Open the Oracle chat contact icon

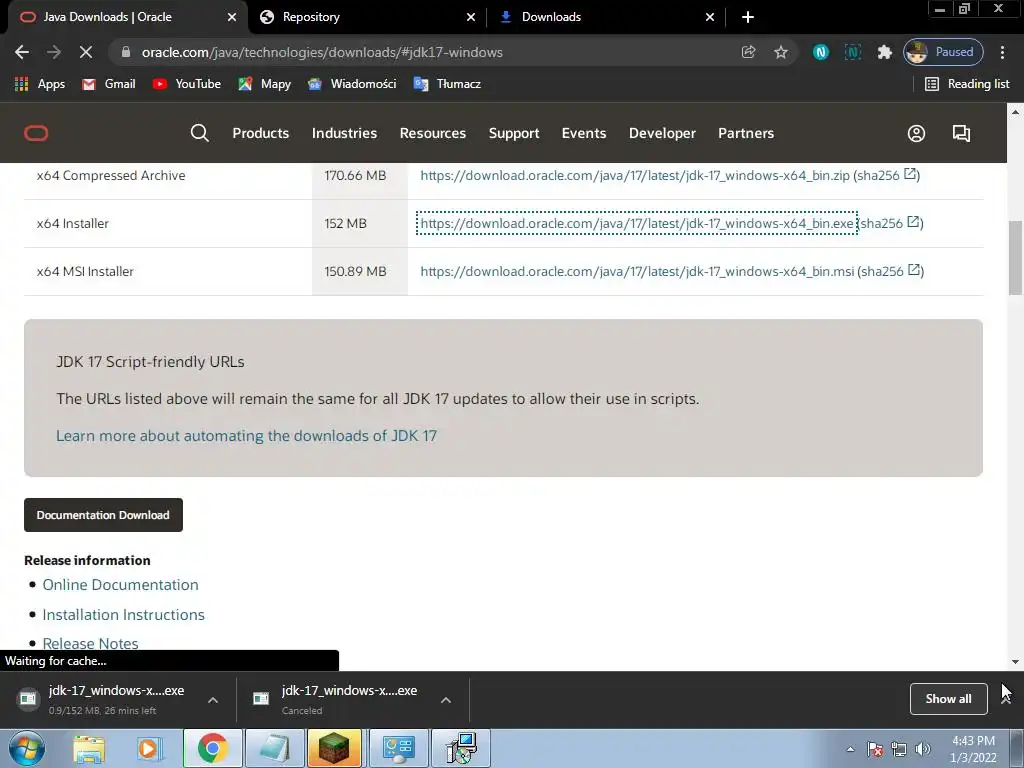click(x=961, y=133)
